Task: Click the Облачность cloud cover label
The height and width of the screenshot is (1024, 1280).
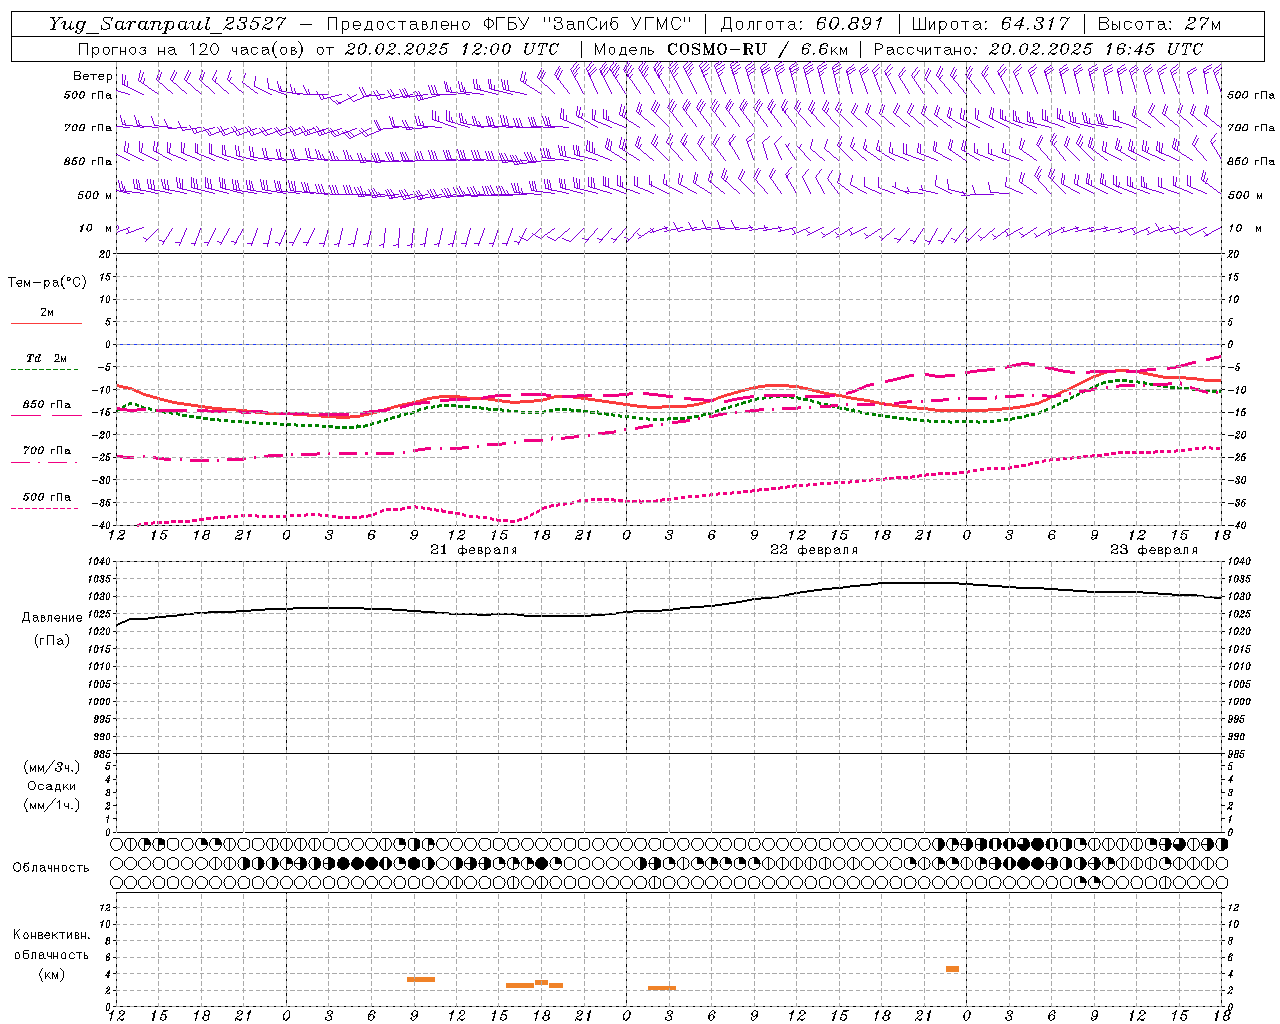Action: tap(51, 867)
